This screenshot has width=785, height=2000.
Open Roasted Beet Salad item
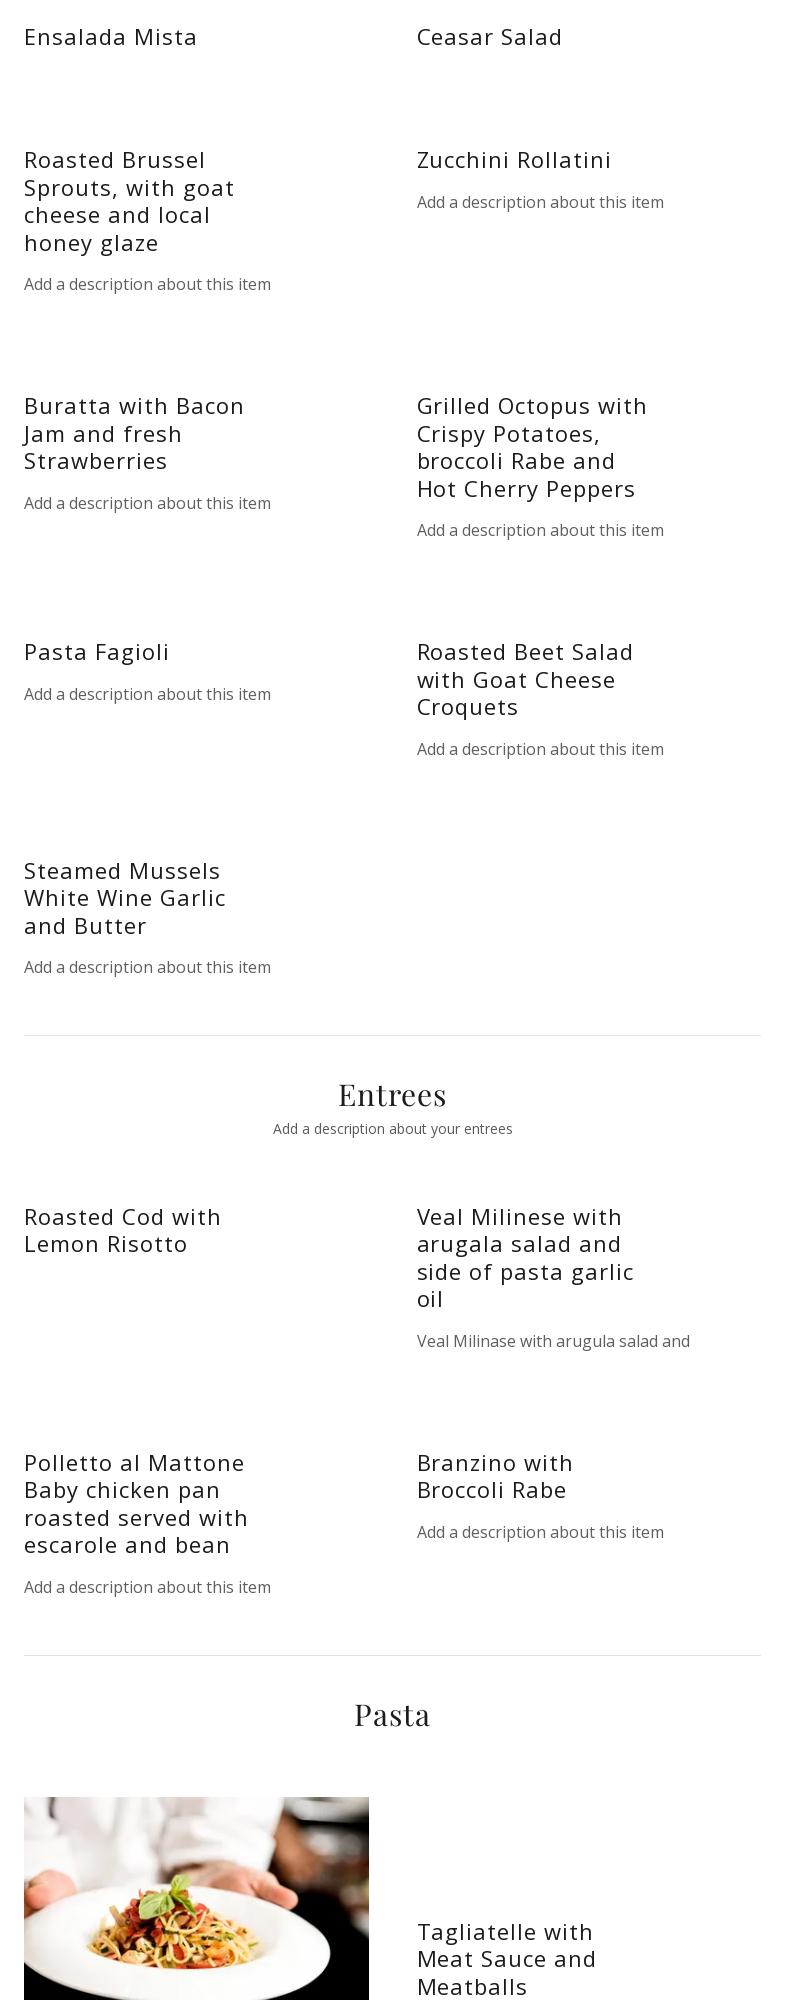click(x=524, y=679)
